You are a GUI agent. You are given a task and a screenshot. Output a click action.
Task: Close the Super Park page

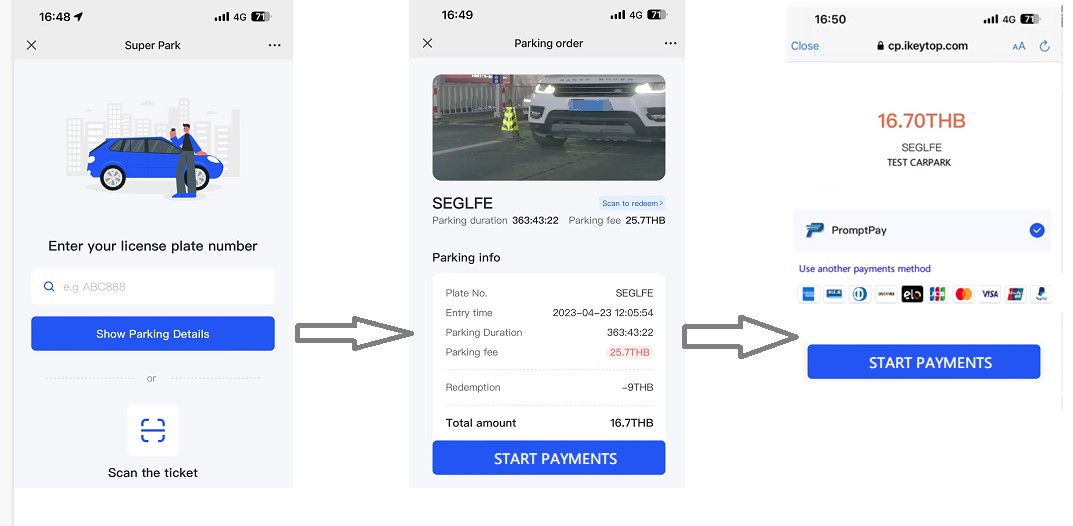pyautogui.click(x=32, y=46)
